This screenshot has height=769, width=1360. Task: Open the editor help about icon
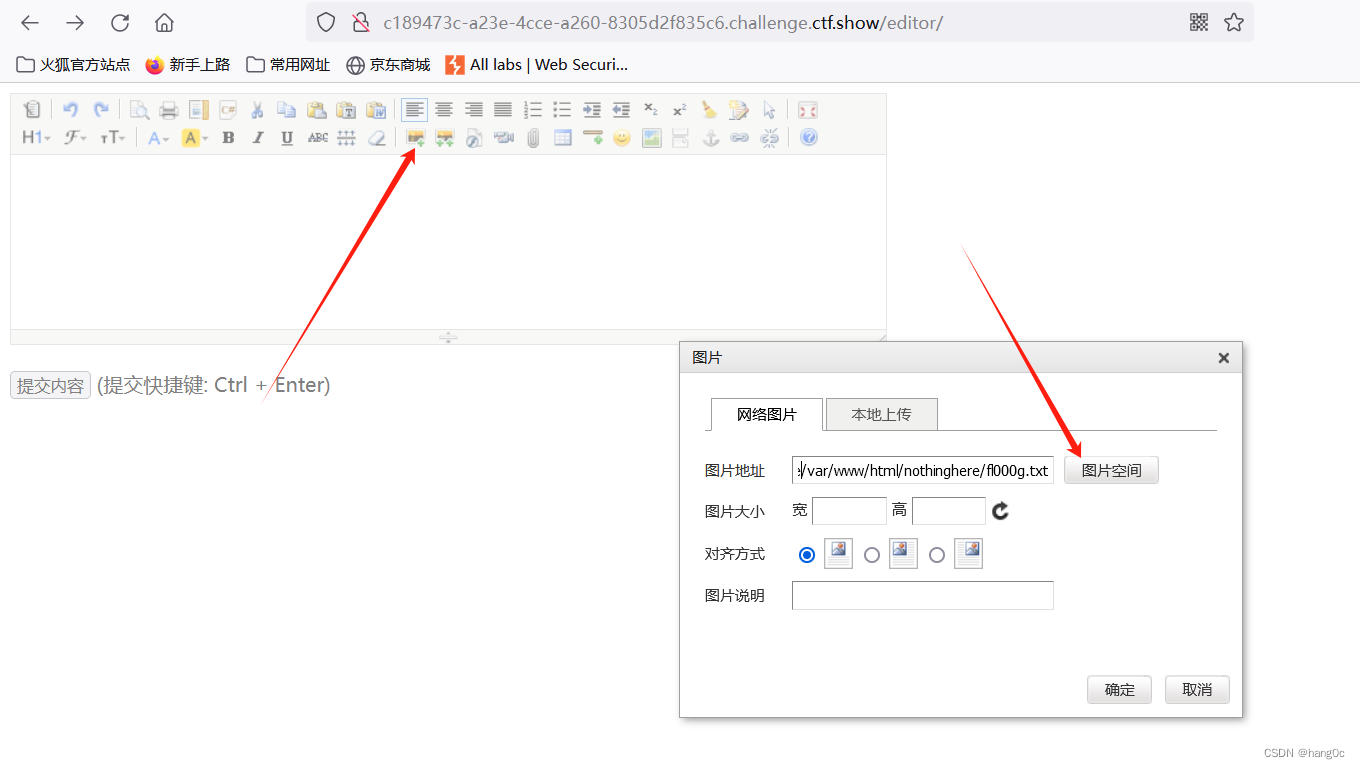pyautogui.click(x=809, y=138)
